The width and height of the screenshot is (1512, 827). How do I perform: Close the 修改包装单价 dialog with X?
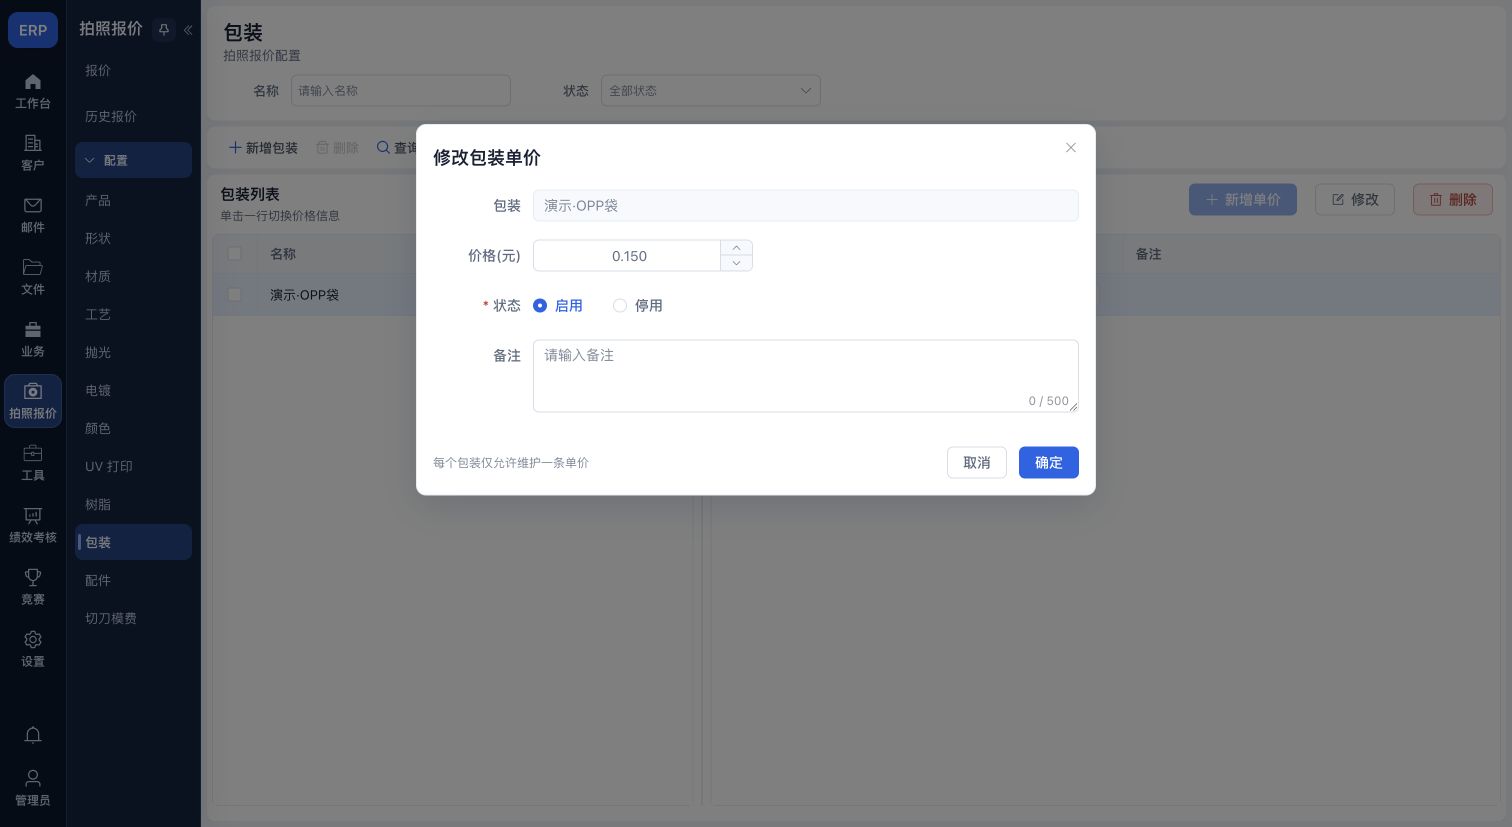tap(1071, 147)
